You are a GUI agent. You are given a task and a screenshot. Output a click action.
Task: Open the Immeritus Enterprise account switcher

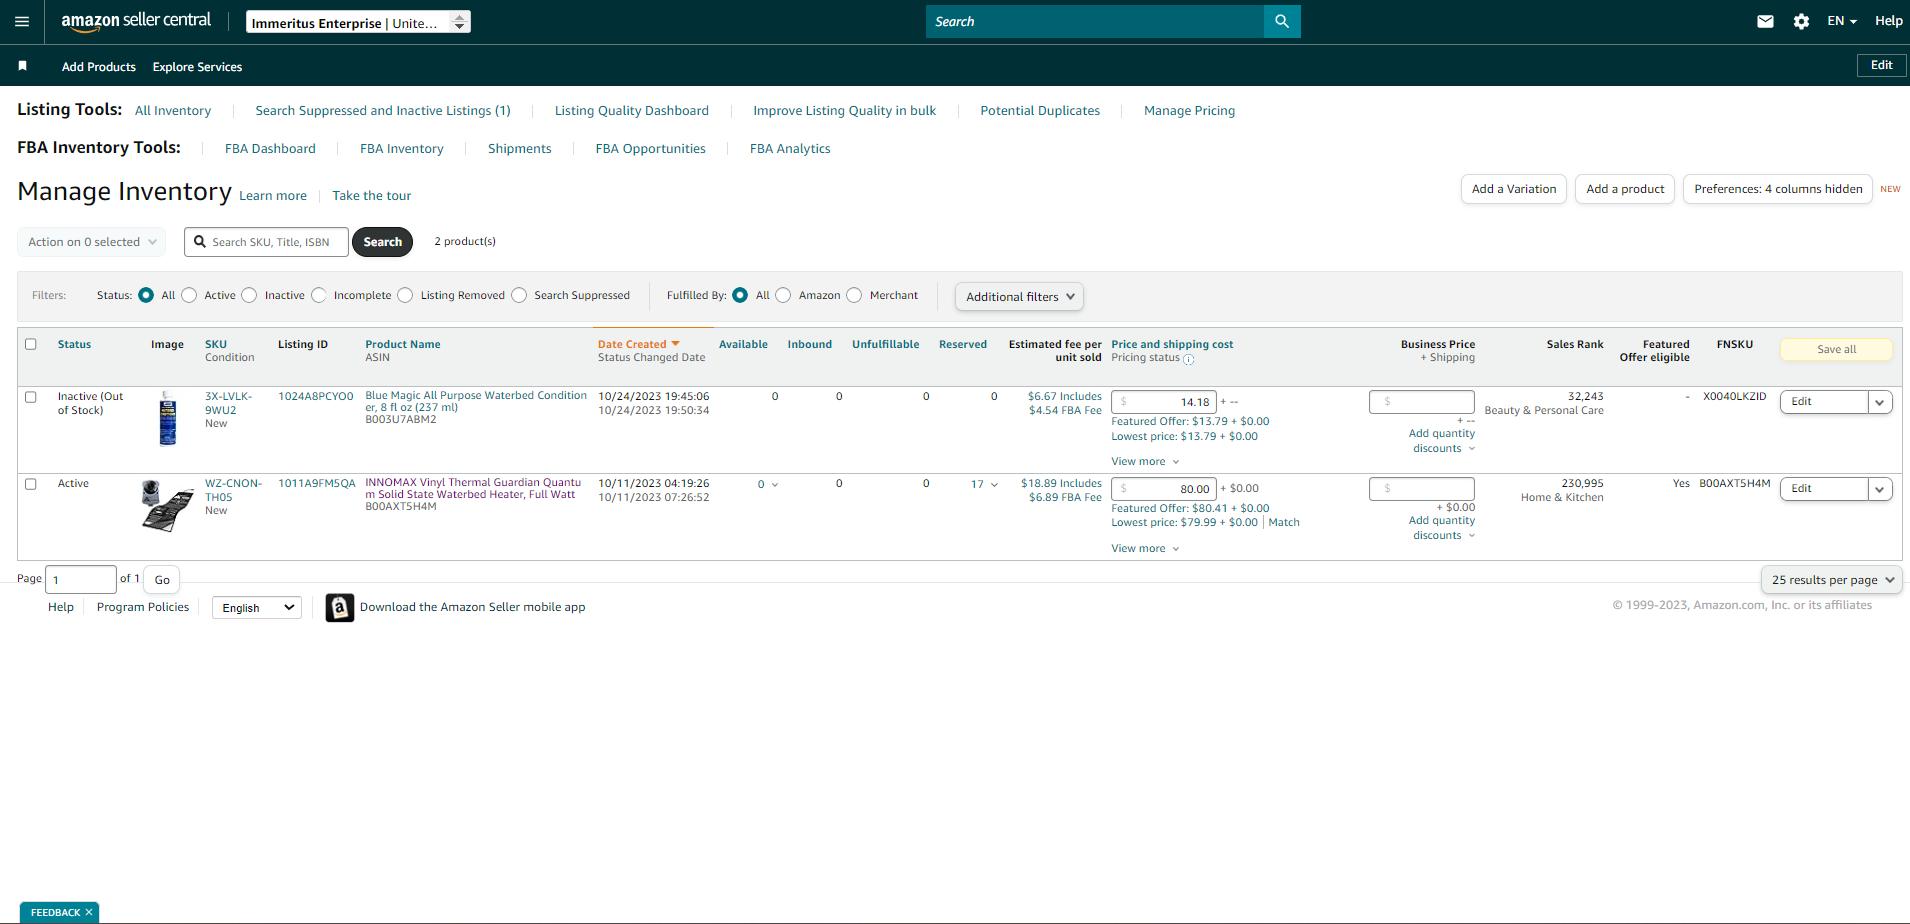coord(358,22)
